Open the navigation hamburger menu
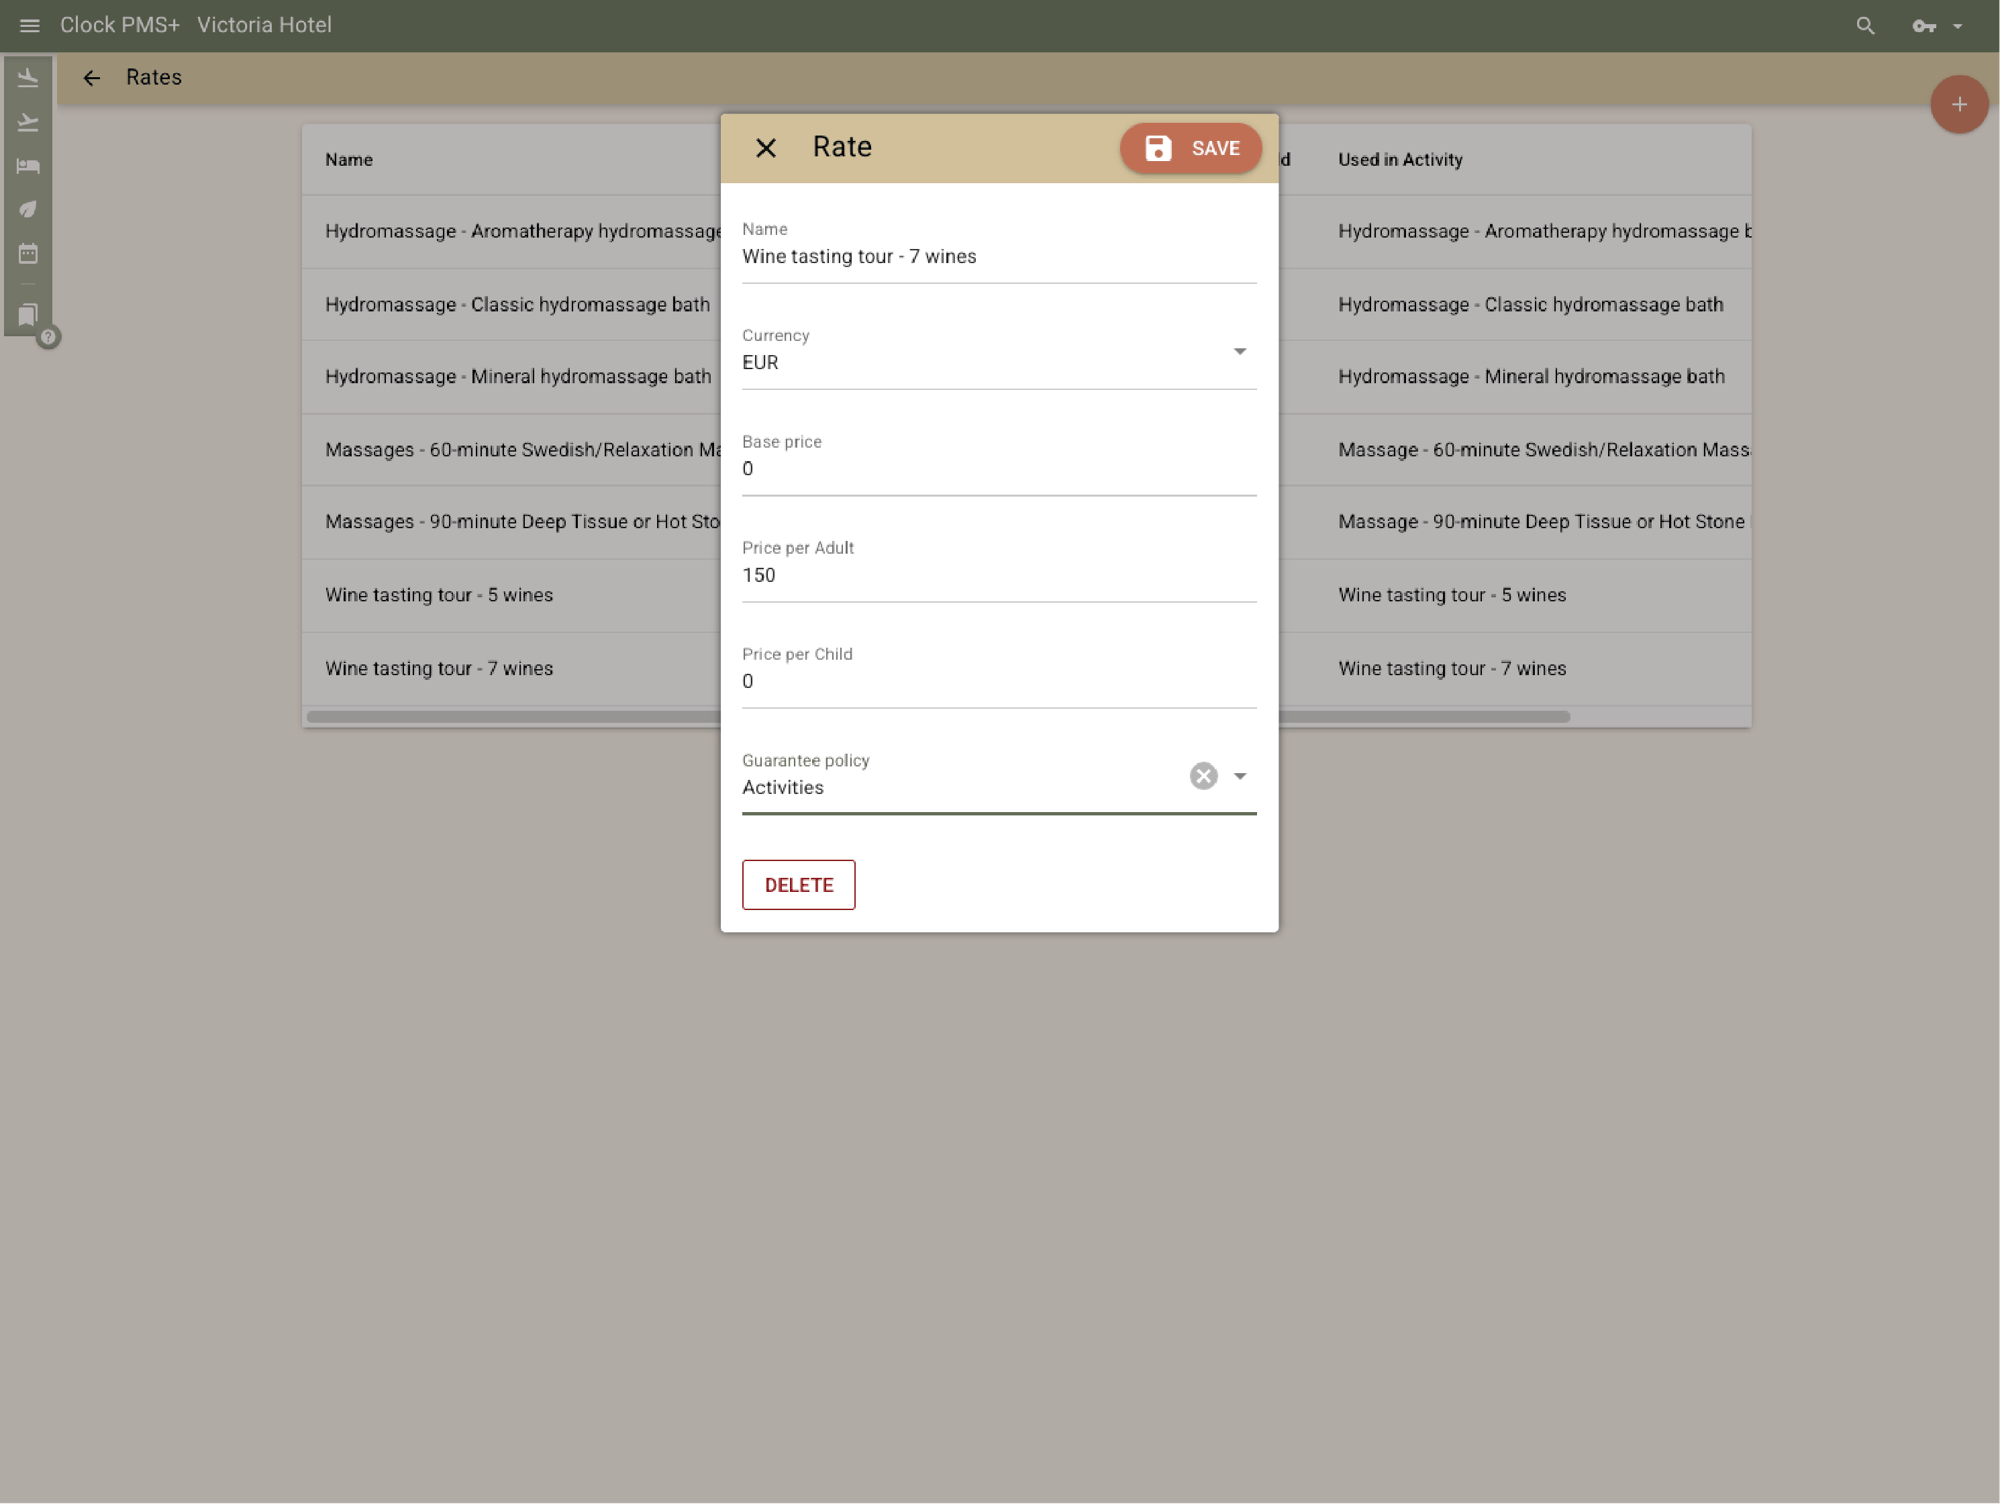The width and height of the screenshot is (2000, 1504). coord(29,25)
